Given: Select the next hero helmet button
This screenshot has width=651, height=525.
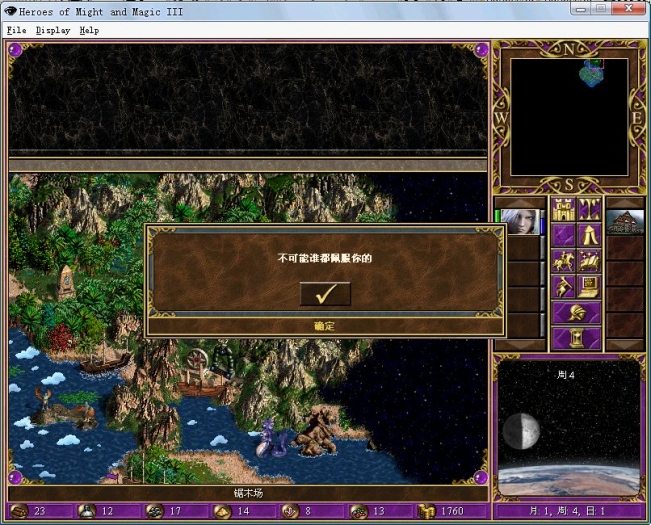Looking at the screenshot, I should (x=576, y=312).
